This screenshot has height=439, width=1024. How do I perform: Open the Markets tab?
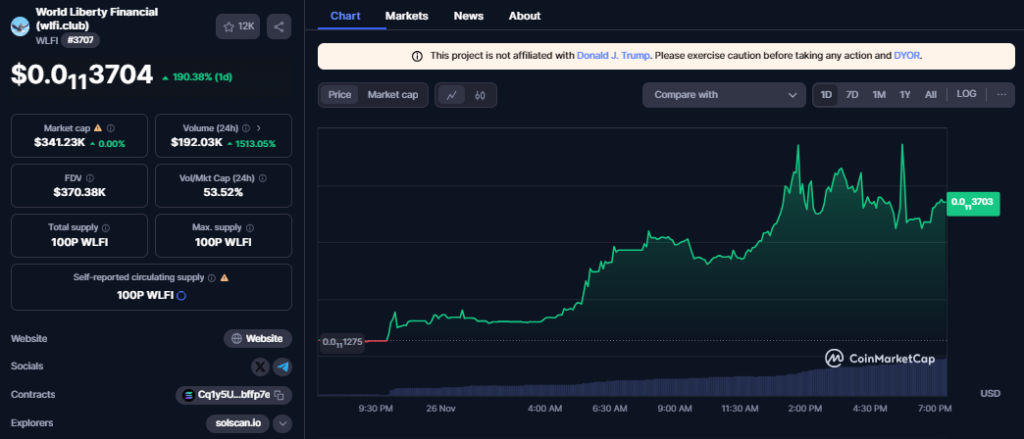click(407, 16)
